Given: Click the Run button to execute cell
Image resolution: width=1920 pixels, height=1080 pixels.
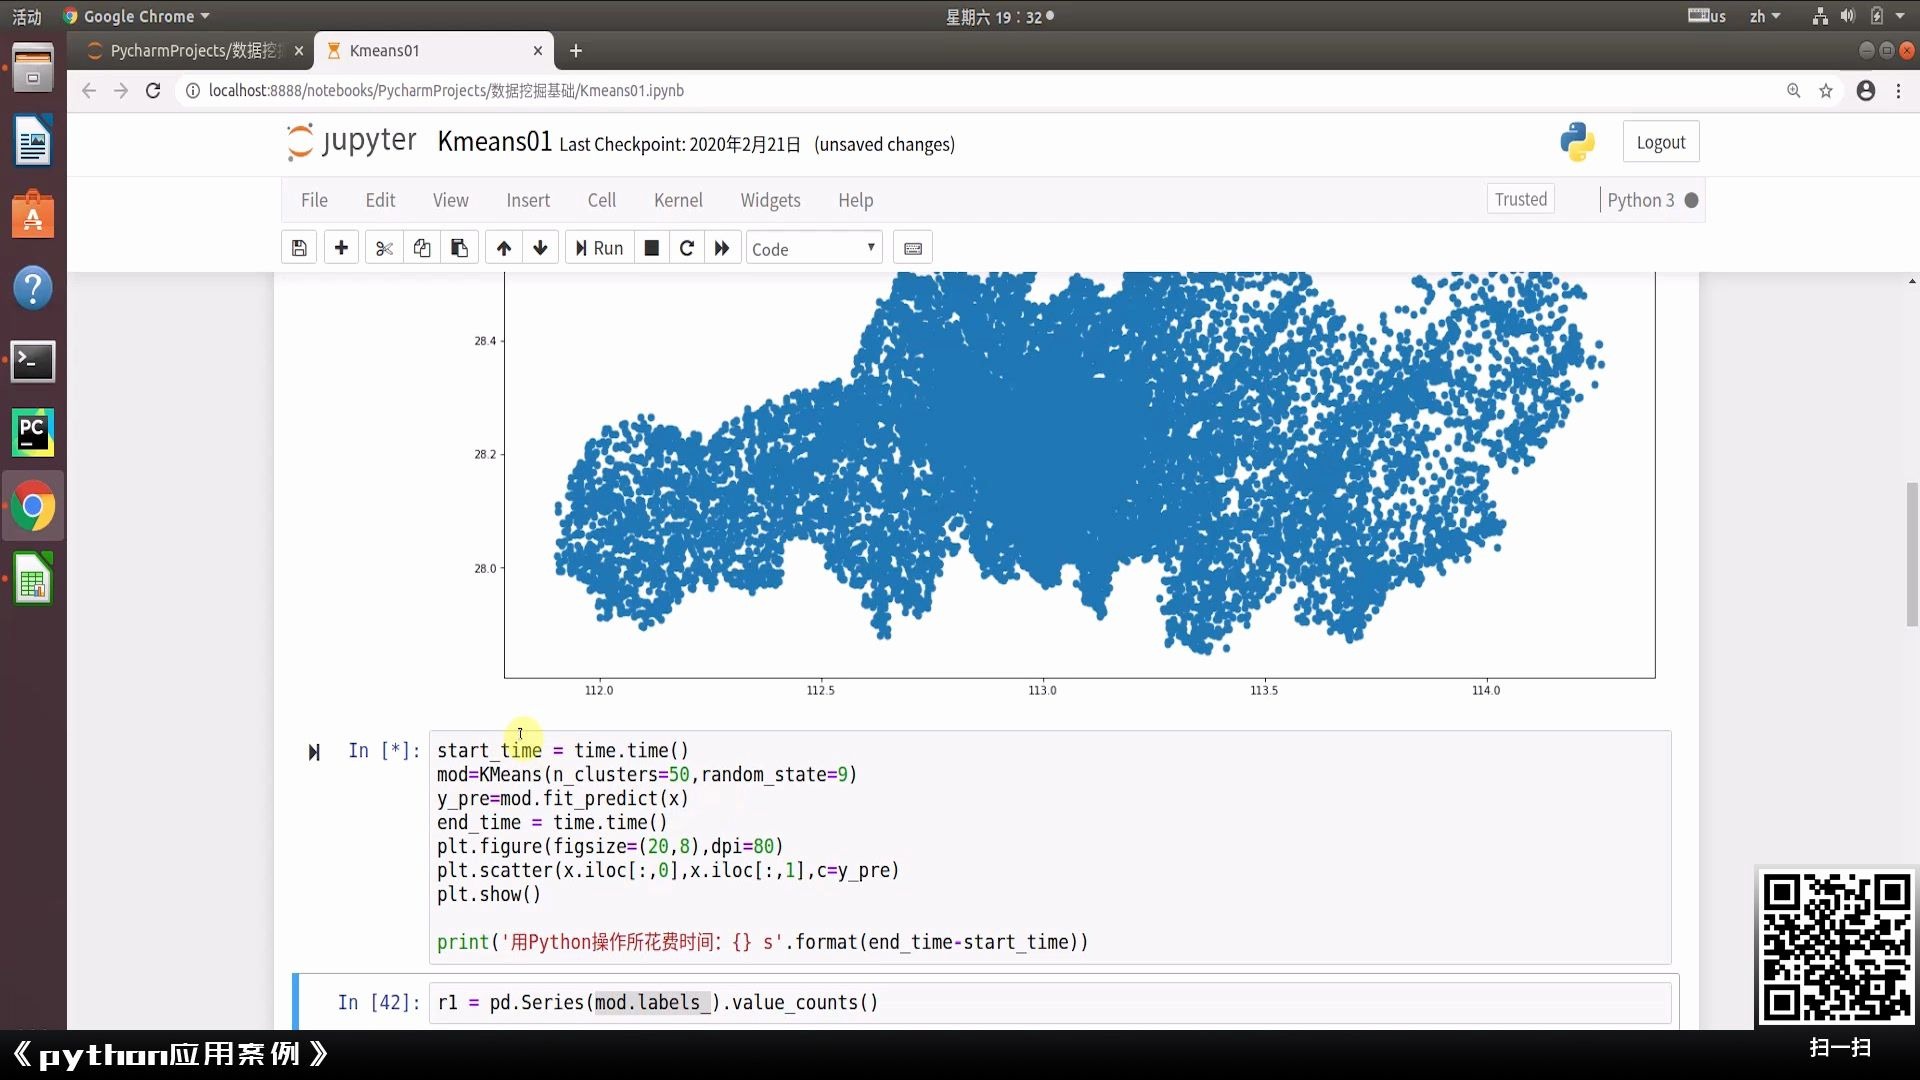Looking at the screenshot, I should [x=597, y=248].
